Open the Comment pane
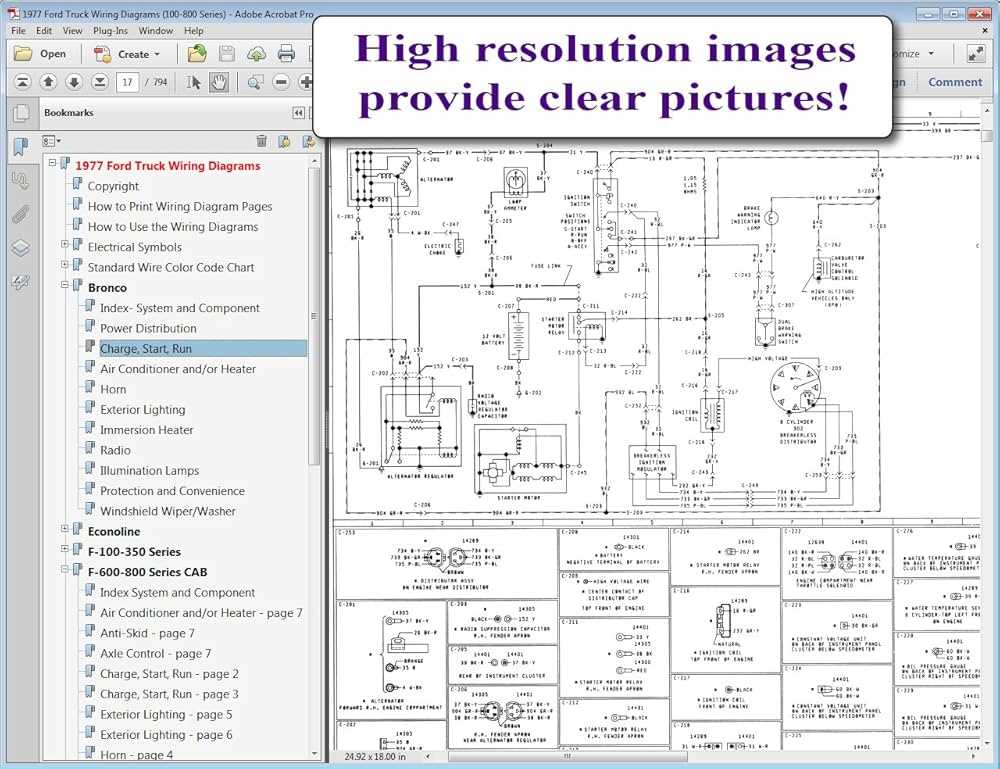The width and height of the screenshot is (1000, 769). [955, 82]
